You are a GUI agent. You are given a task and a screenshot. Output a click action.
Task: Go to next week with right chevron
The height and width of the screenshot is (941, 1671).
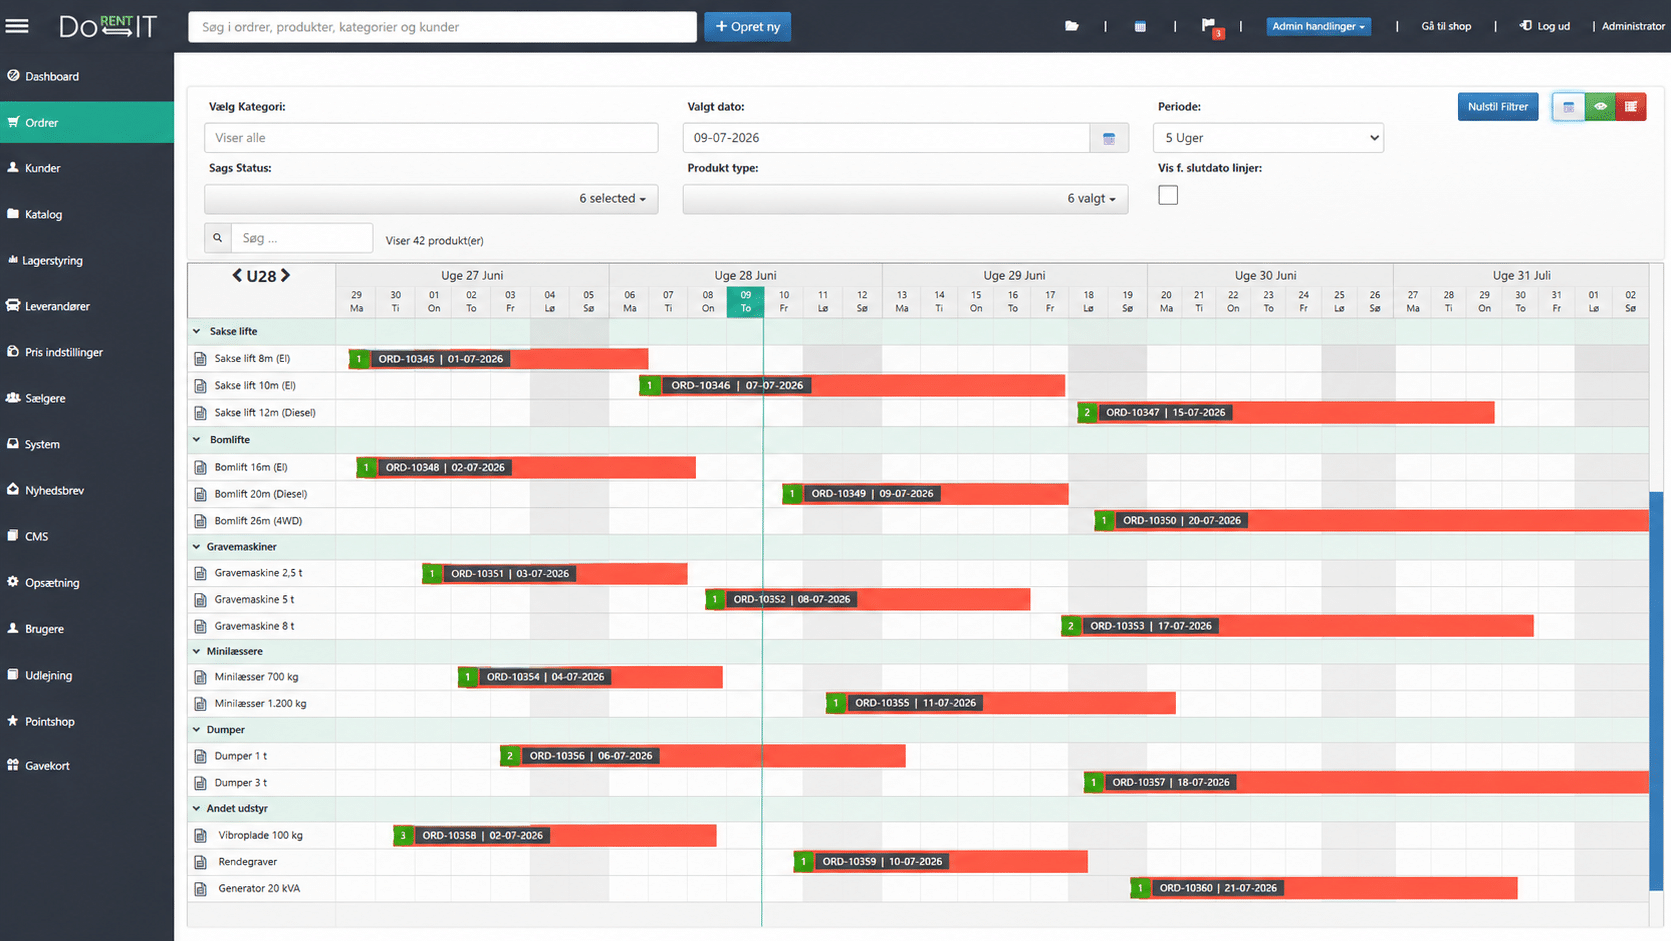click(x=285, y=275)
